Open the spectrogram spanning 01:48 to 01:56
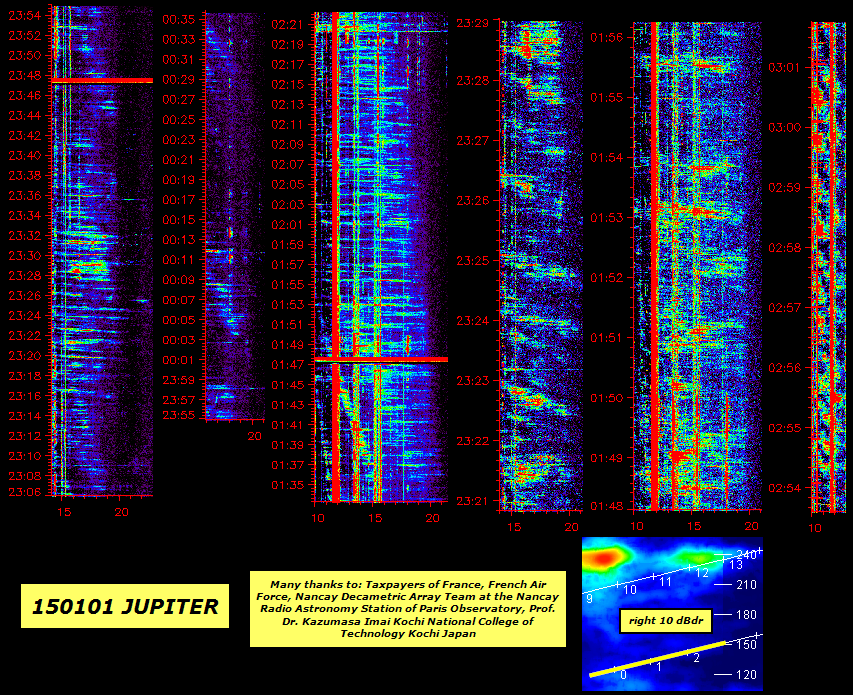This screenshot has height=695, width=853. [697, 265]
